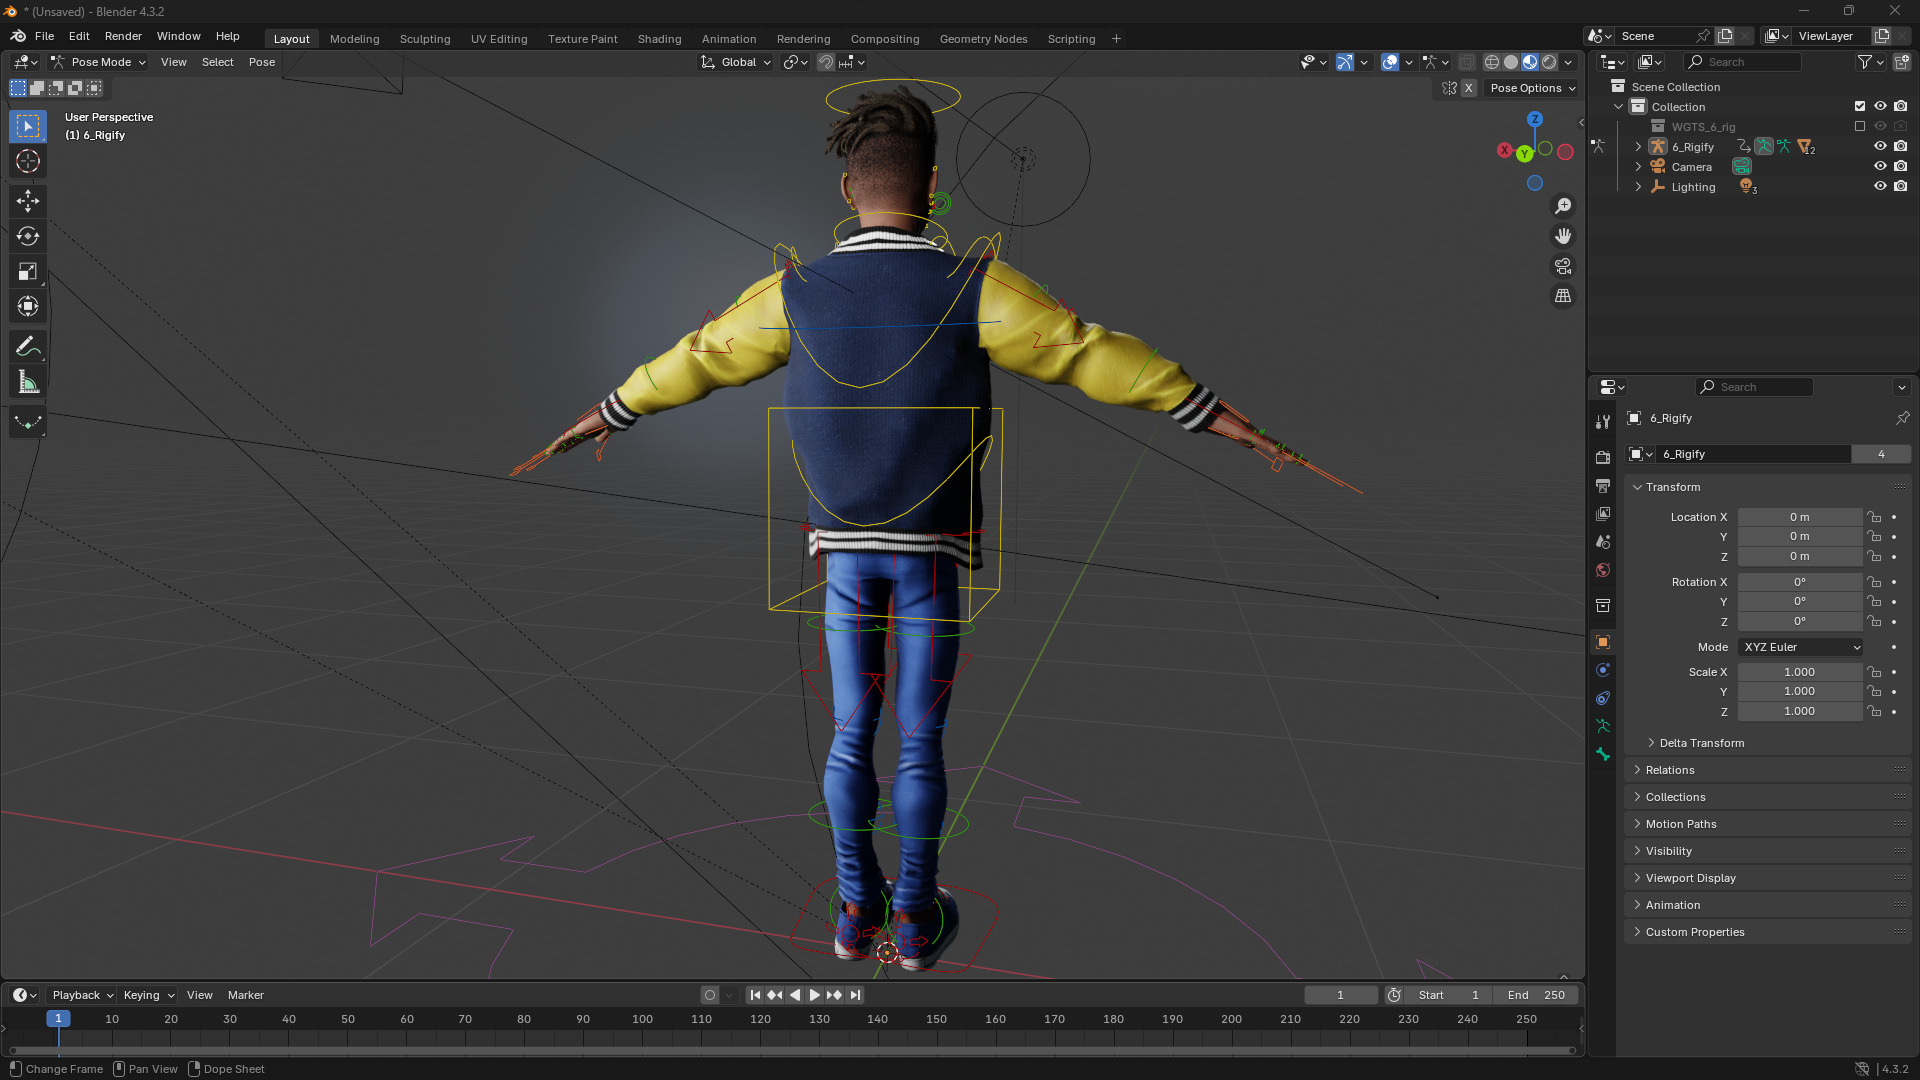
Task: Open the Render menu
Action: point(123,36)
